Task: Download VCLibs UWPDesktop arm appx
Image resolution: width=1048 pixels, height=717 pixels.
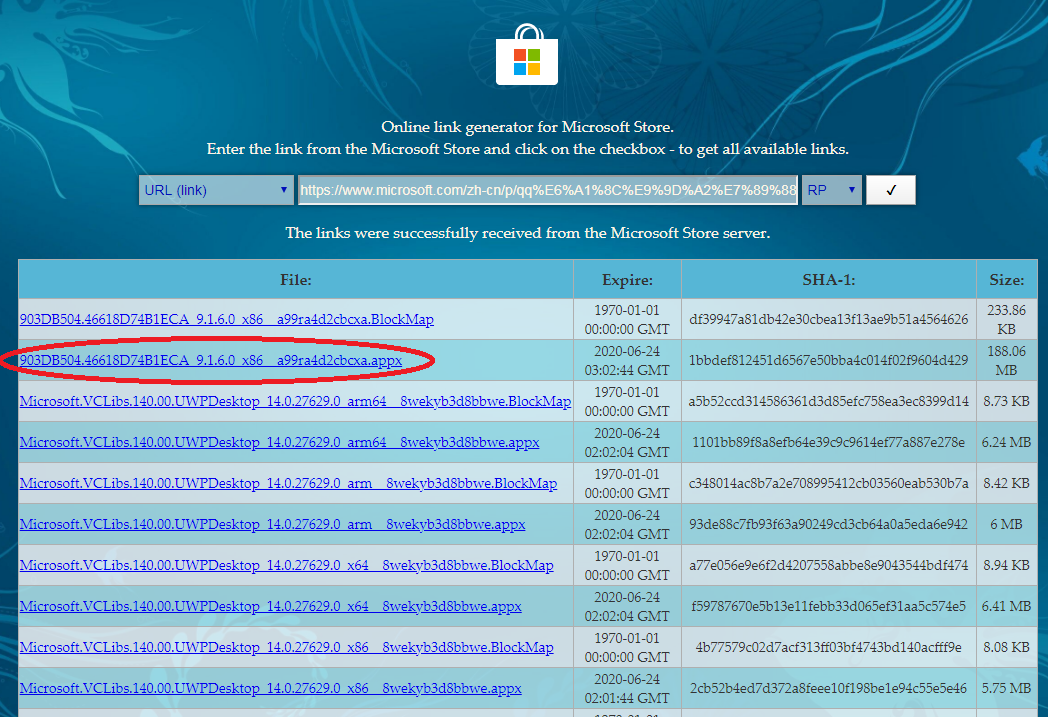Action: [272, 525]
